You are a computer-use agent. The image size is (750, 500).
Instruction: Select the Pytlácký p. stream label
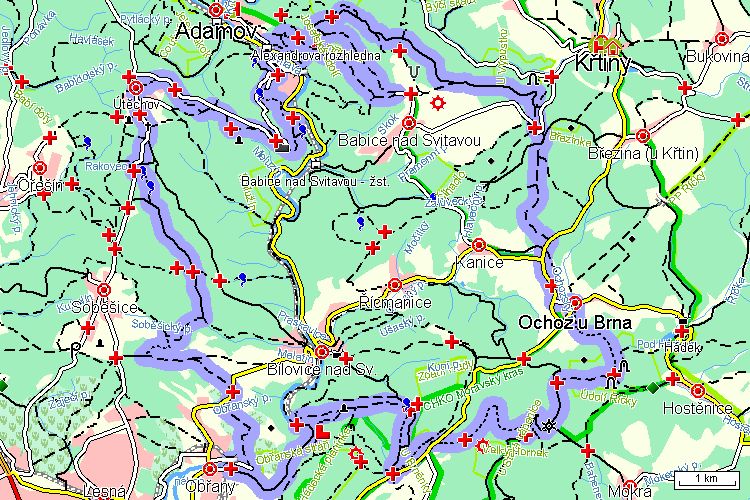(x=145, y=19)
